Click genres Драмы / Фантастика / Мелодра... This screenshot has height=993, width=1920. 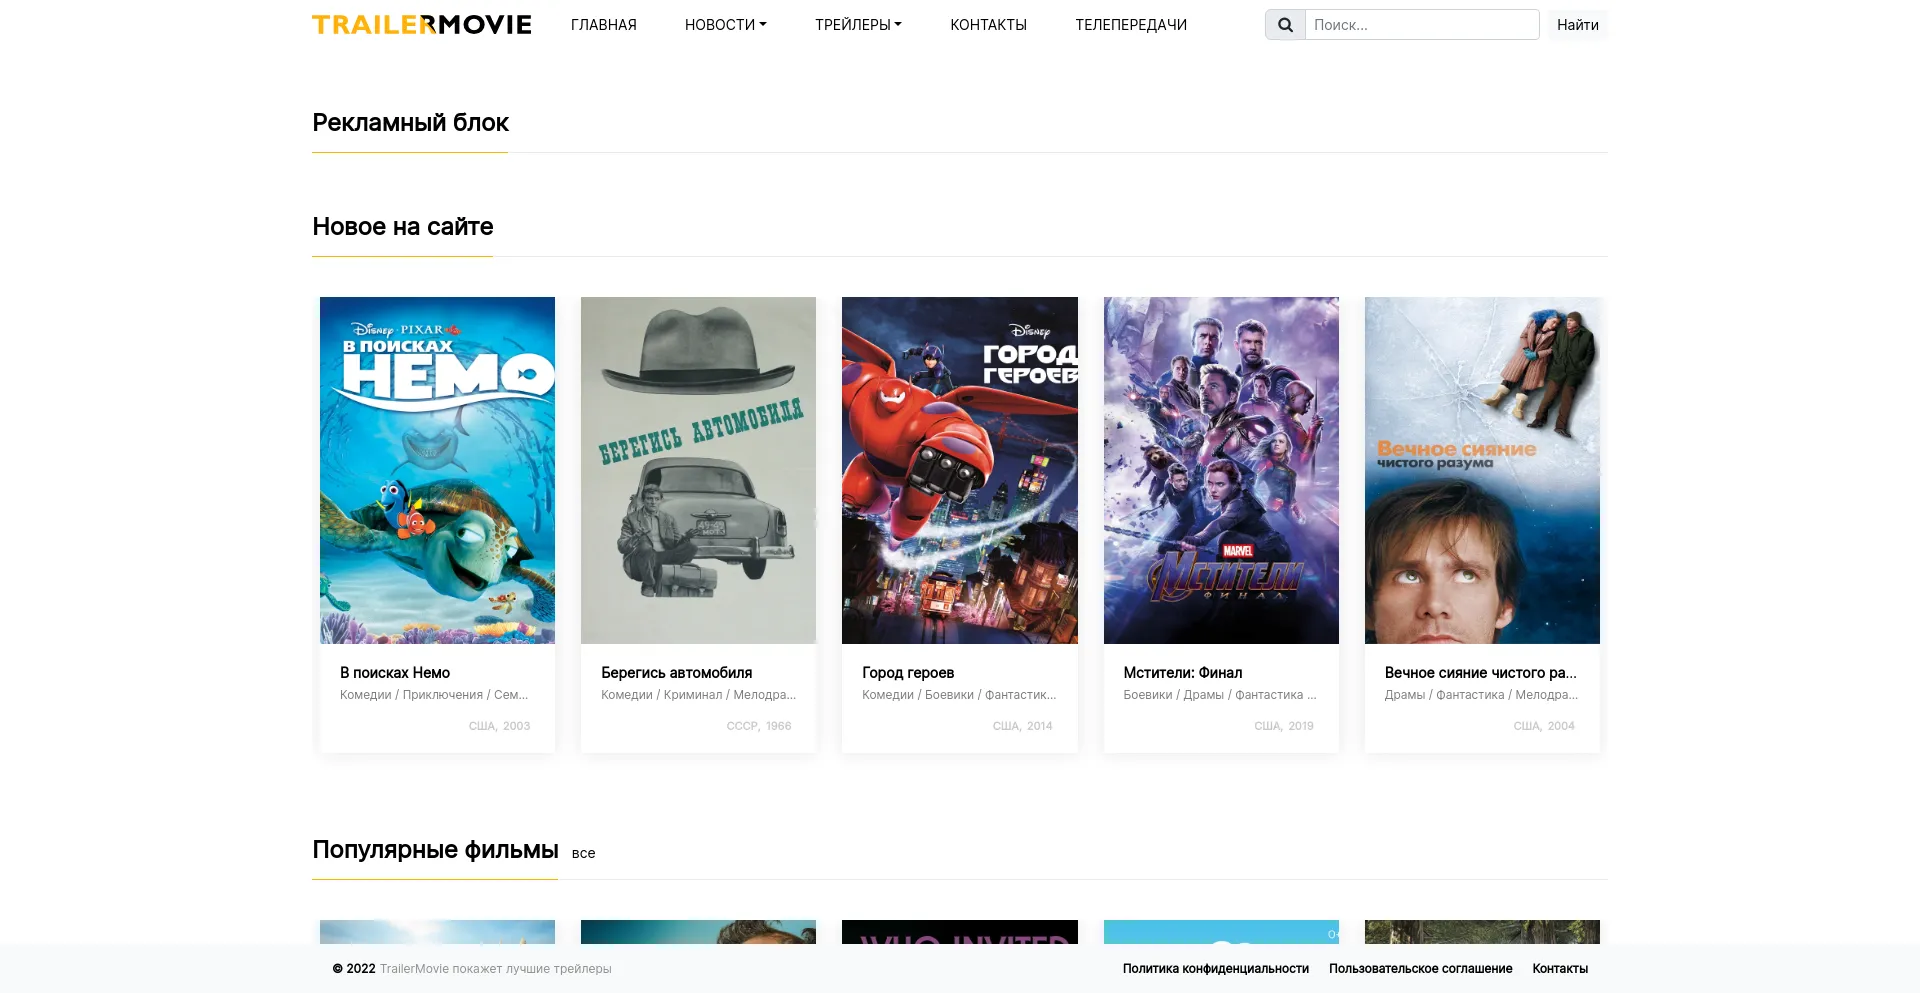(1481, 695)
